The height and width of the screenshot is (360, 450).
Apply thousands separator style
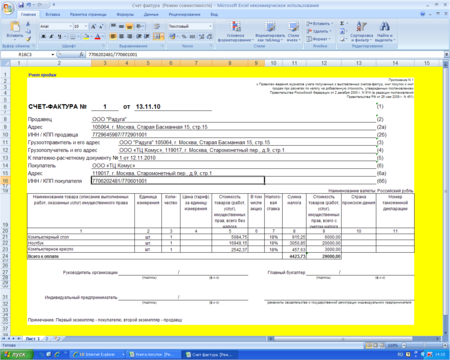192,36
